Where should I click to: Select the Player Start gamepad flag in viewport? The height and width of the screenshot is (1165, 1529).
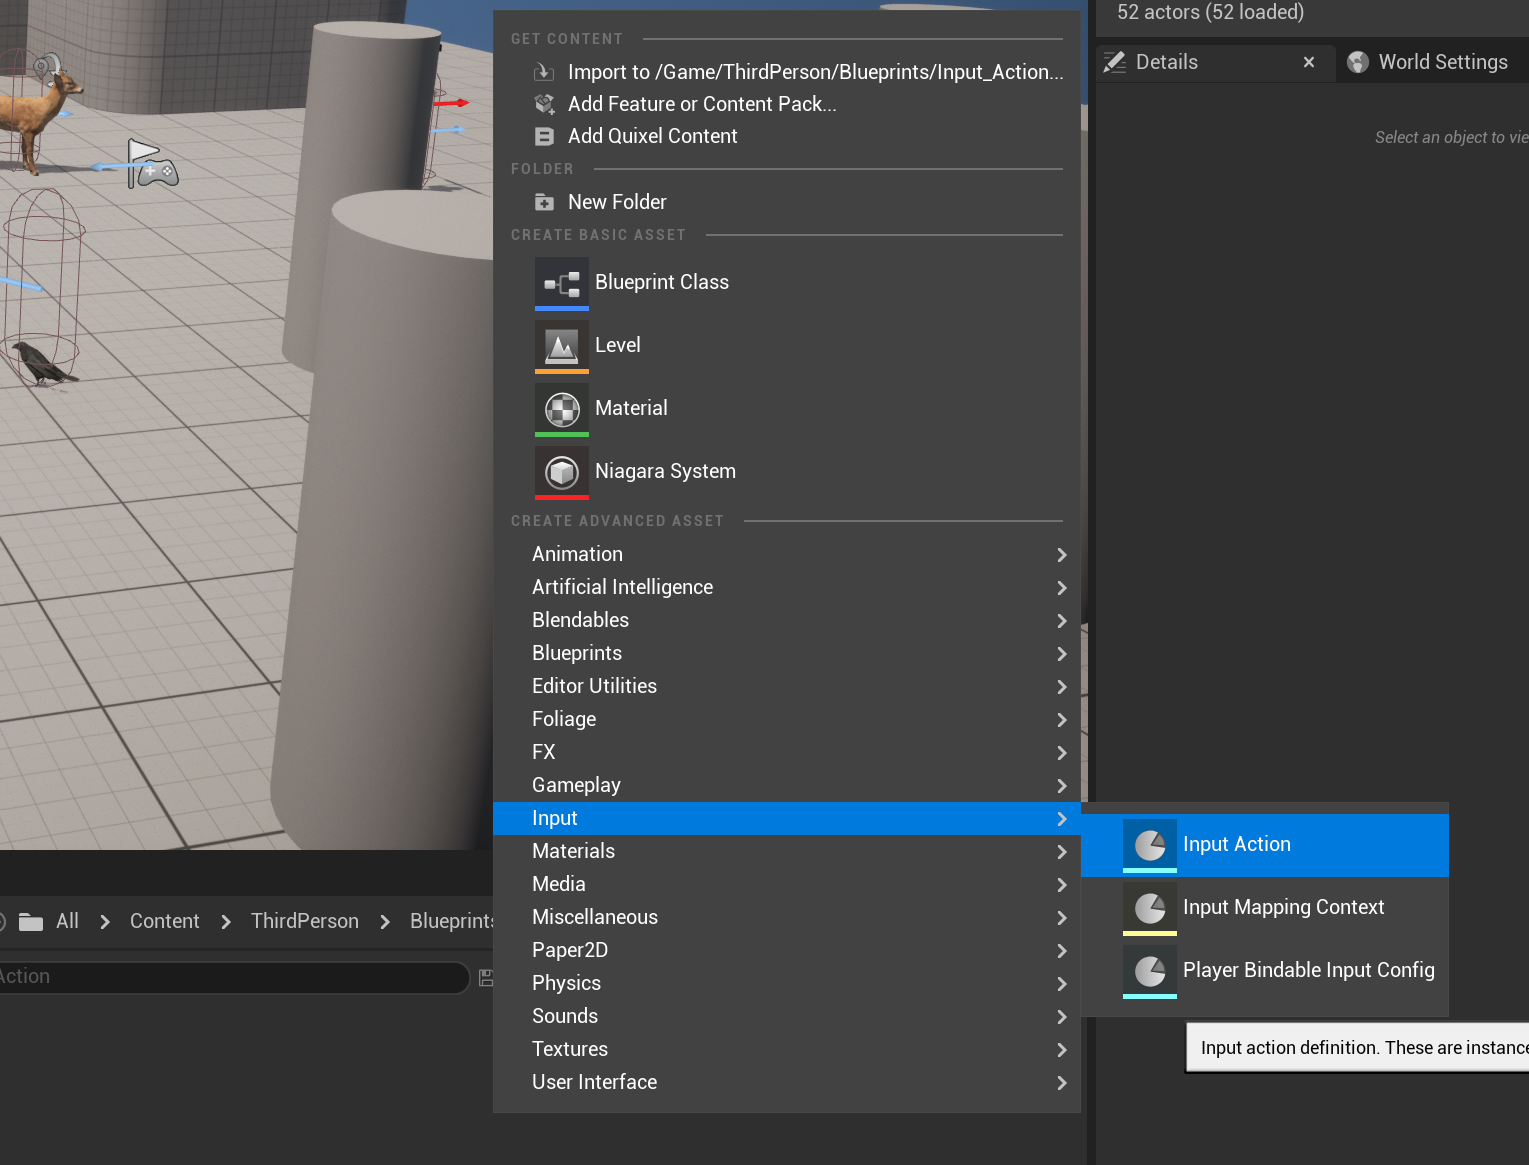pos(150,165)
